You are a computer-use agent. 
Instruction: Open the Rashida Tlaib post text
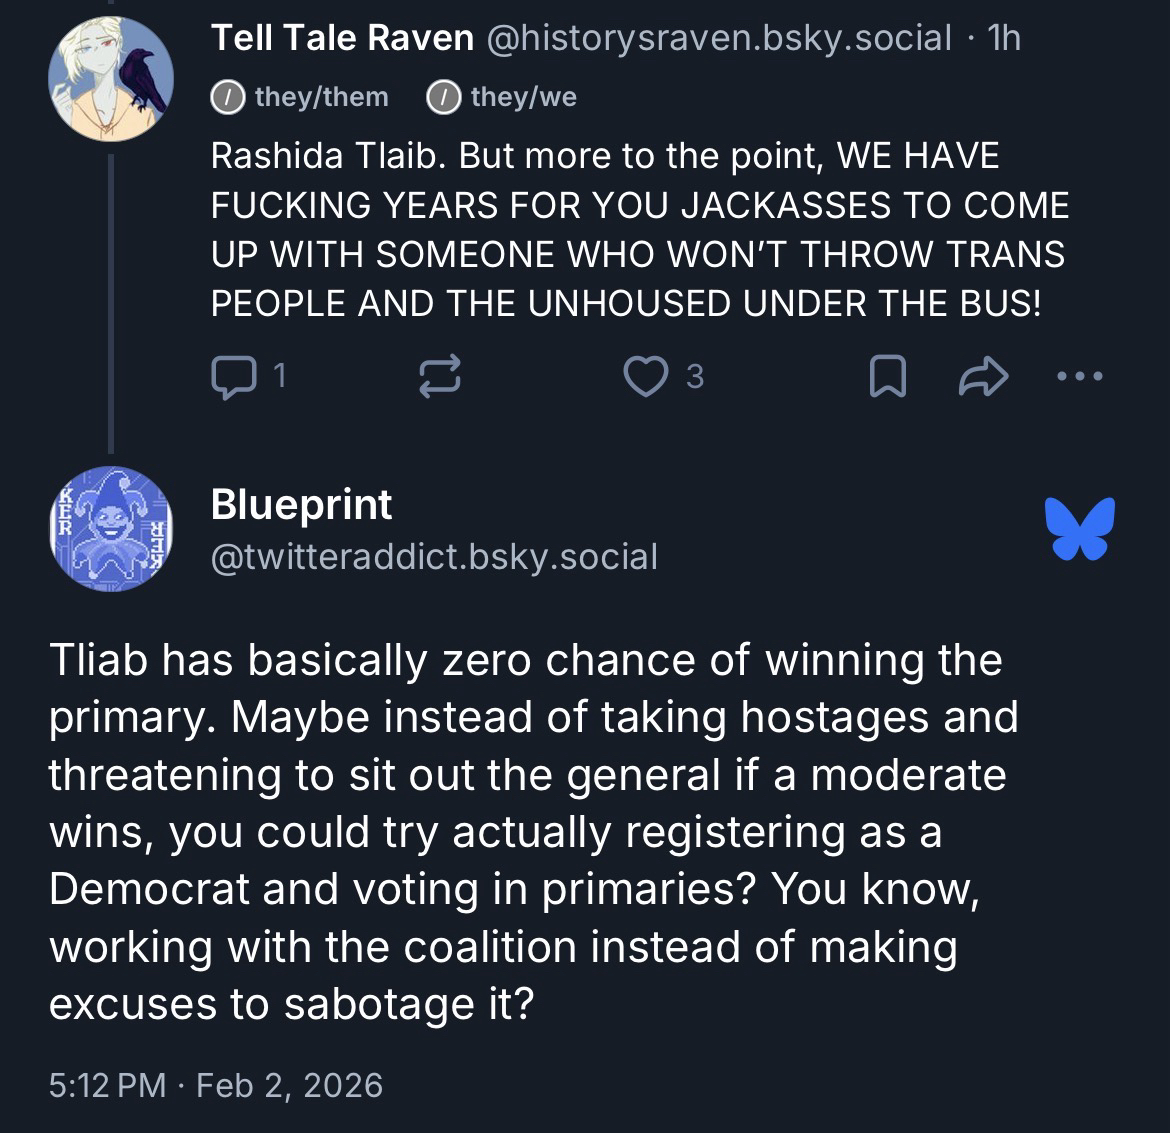tap(640, 230)
